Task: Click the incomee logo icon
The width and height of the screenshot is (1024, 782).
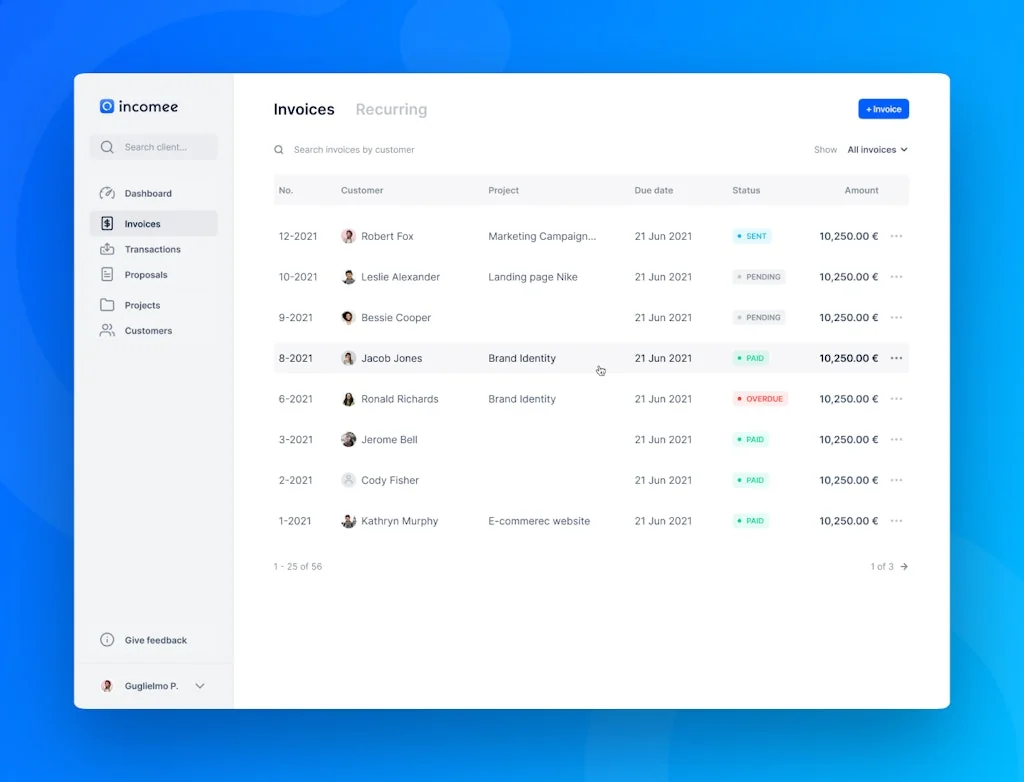Action: click(107, 106)
